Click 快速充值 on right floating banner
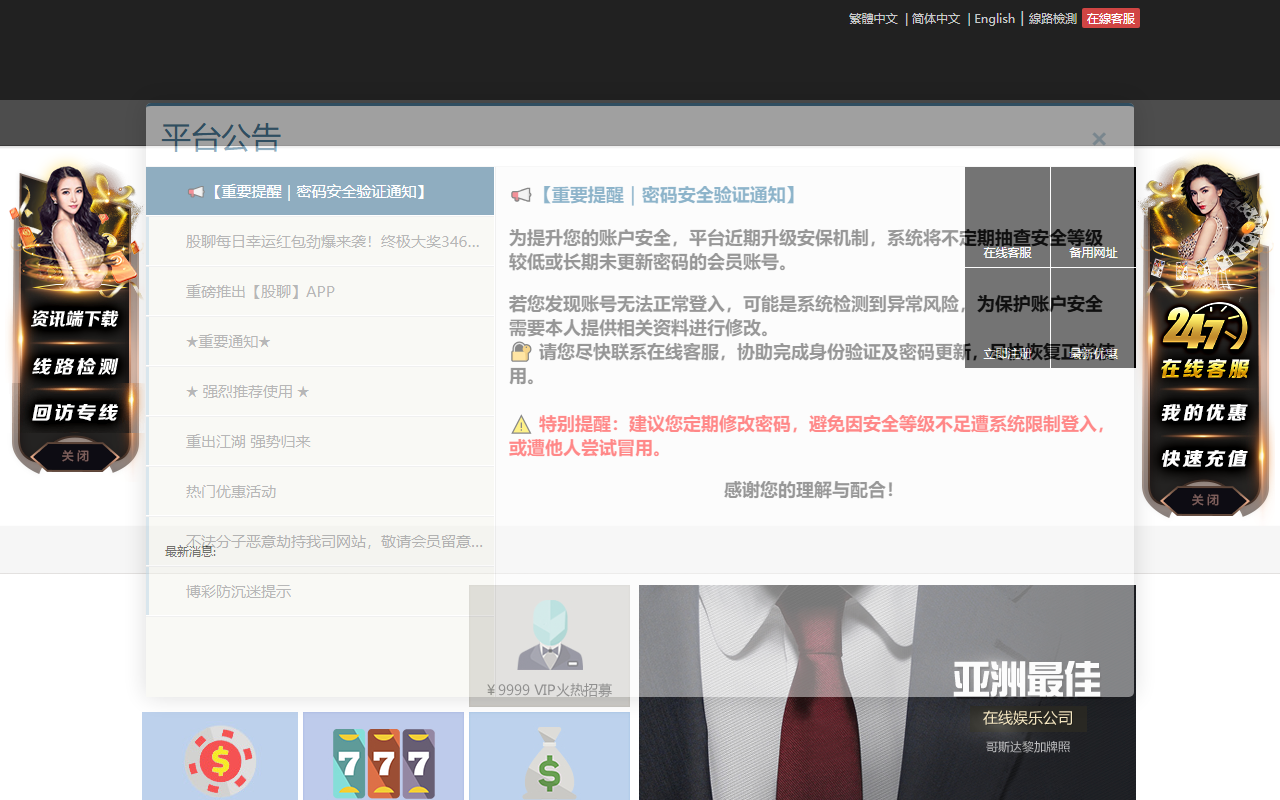Screen dimensions: 1280x800 (1205, 458)
